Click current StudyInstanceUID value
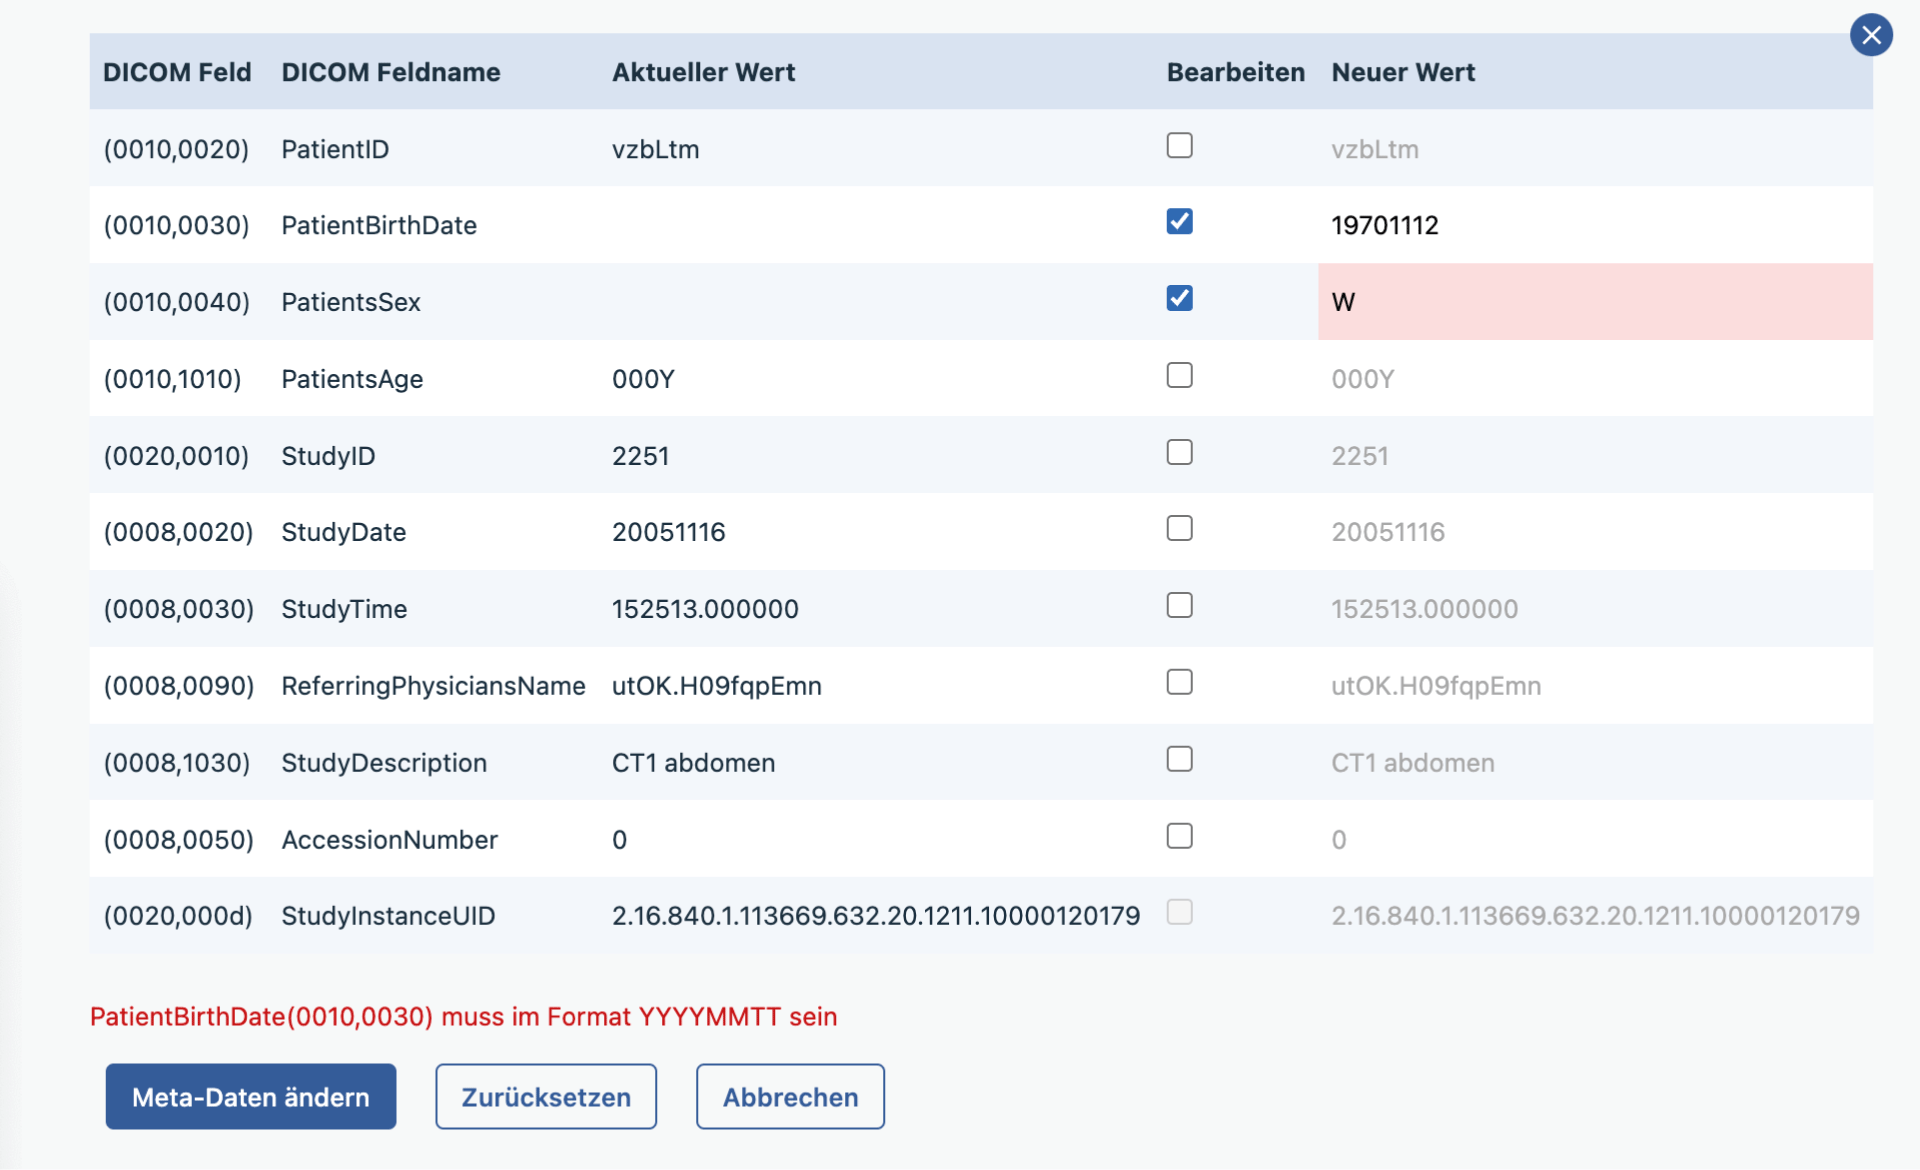The image size is (1920, 1170). tap(876, 916)
